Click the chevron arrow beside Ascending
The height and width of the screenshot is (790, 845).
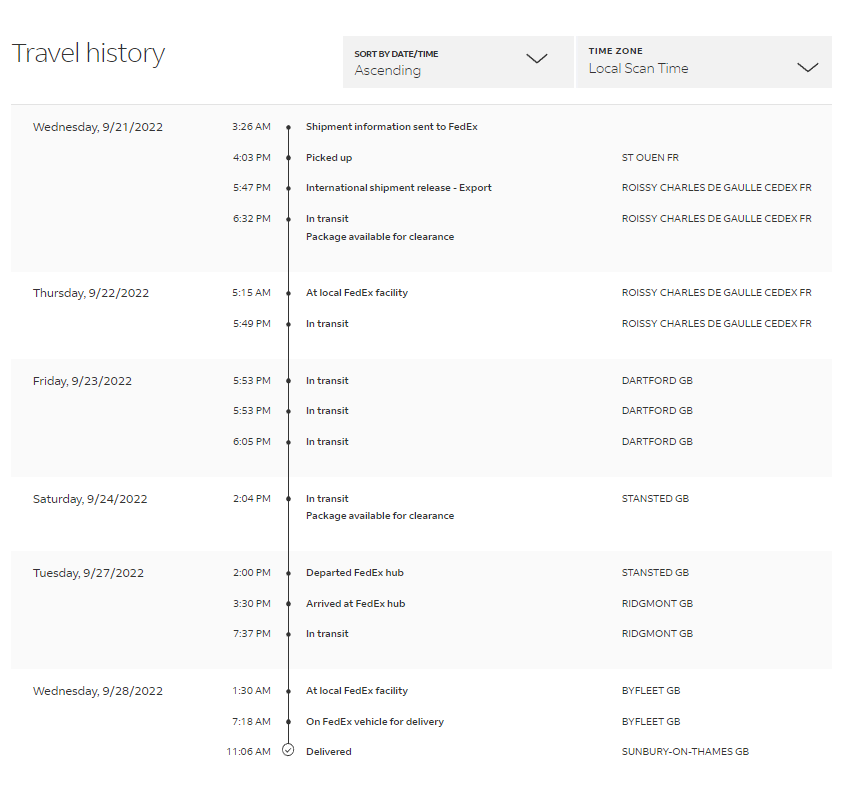click(x=537, y=59)
